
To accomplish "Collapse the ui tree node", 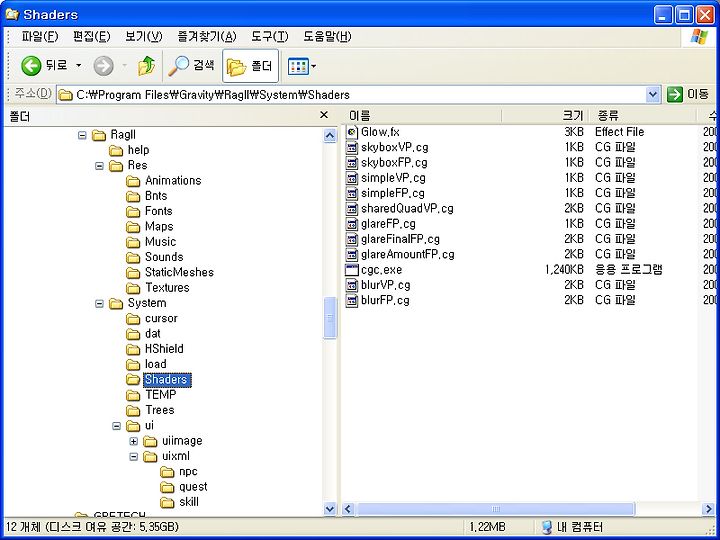I will (x=117, y=426).
